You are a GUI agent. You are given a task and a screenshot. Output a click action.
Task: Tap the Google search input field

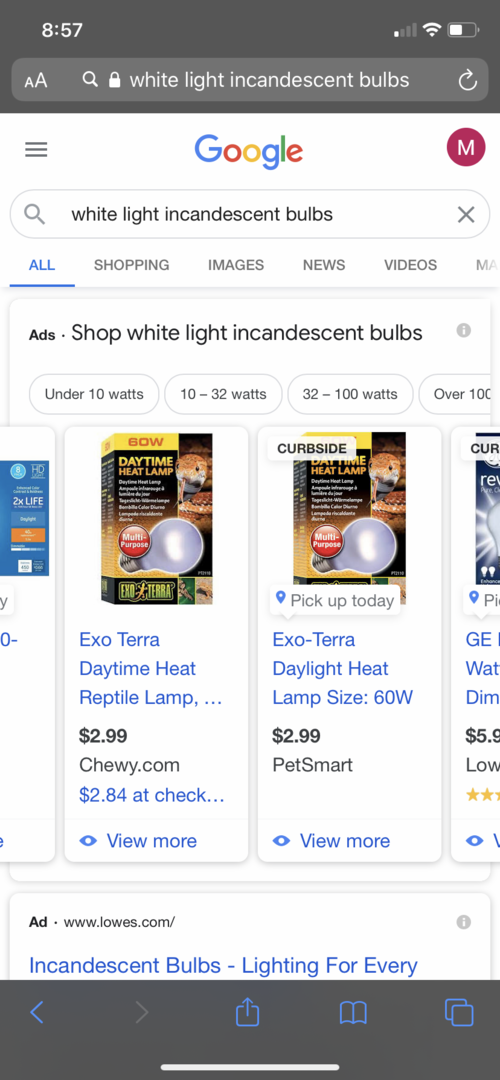coord(250,214)
